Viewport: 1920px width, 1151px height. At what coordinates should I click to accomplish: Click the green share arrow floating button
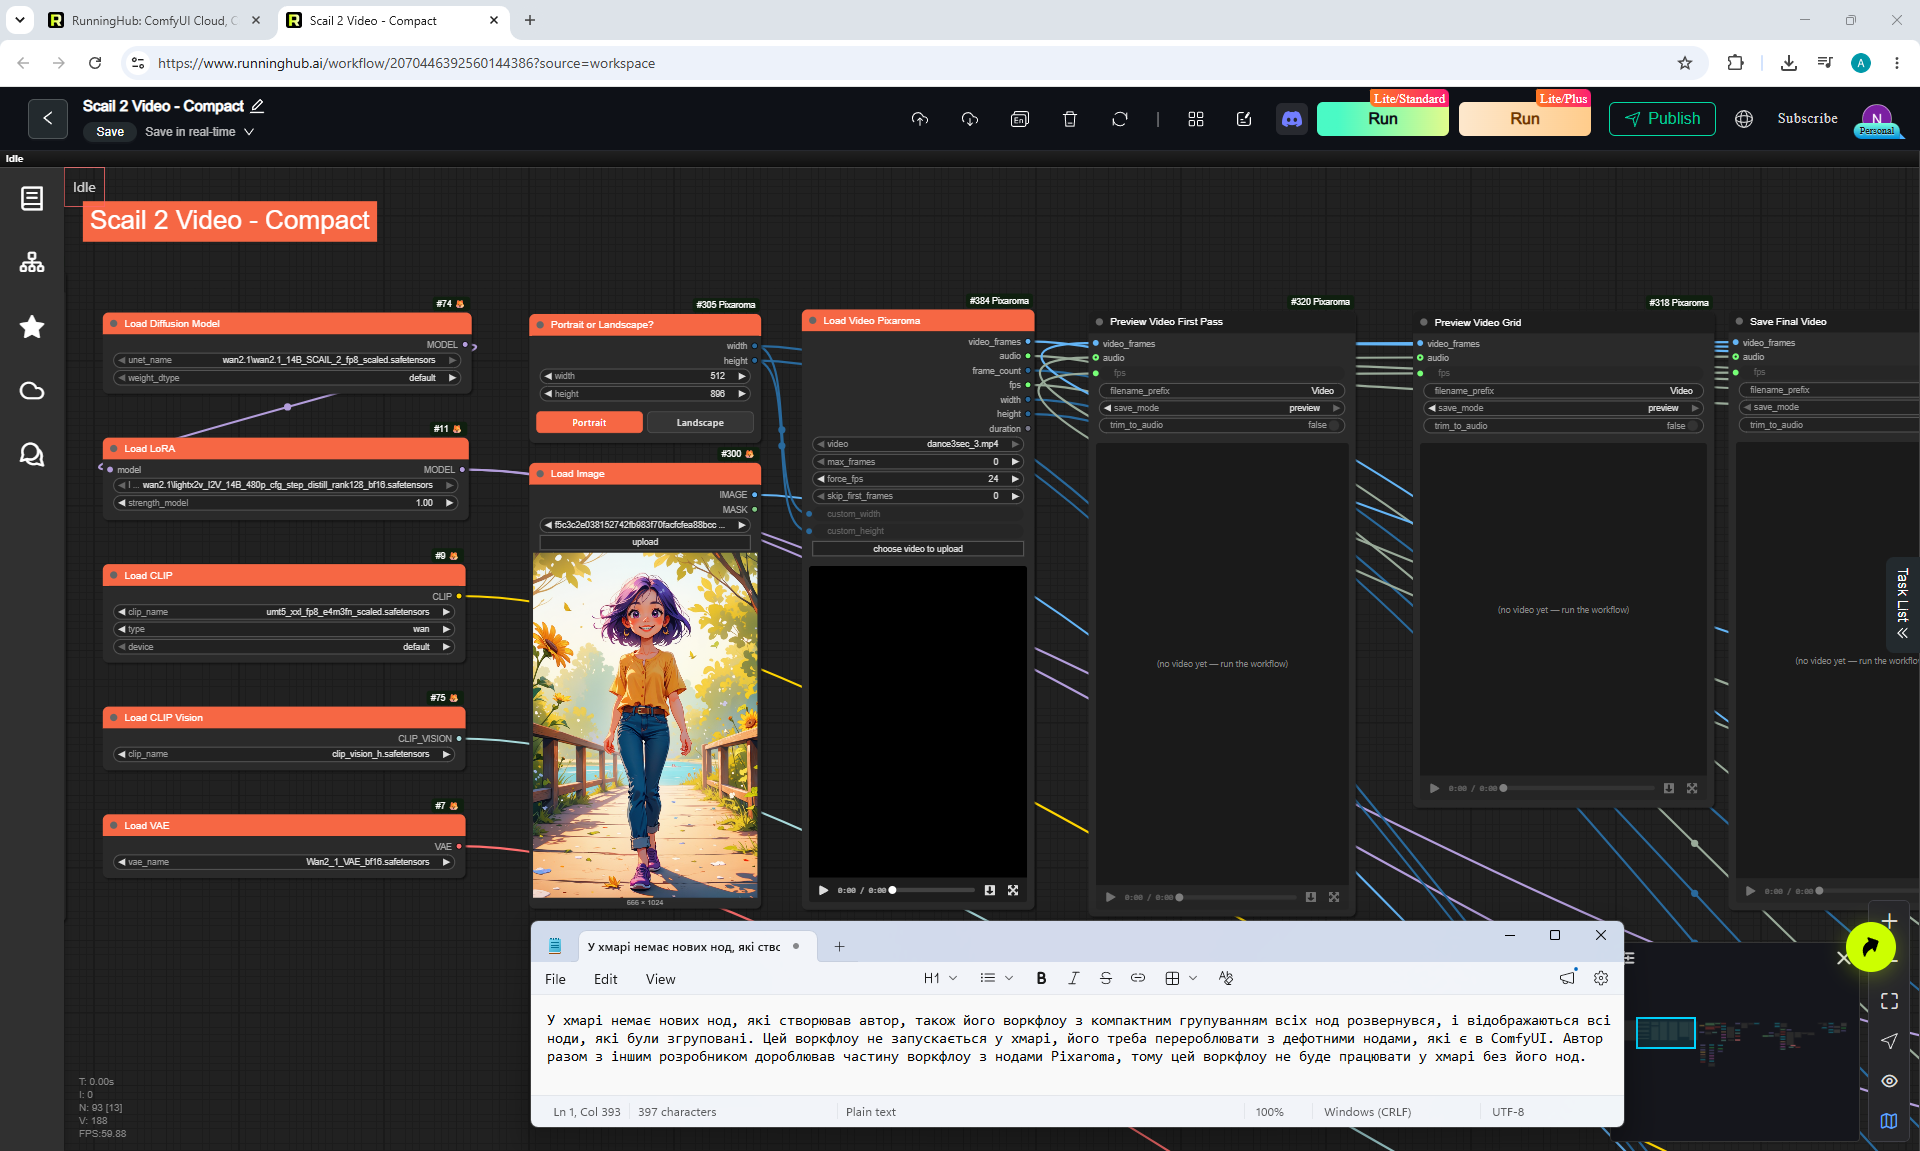coord(1870,947)
